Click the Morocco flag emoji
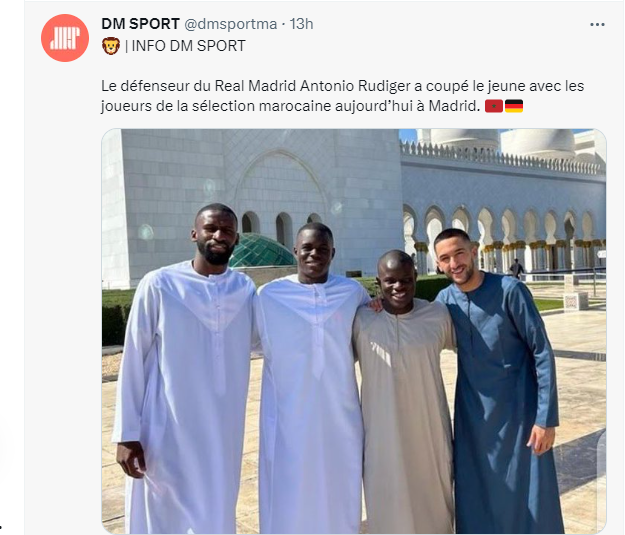Screen dimensions: 625x535 point(494,106)
